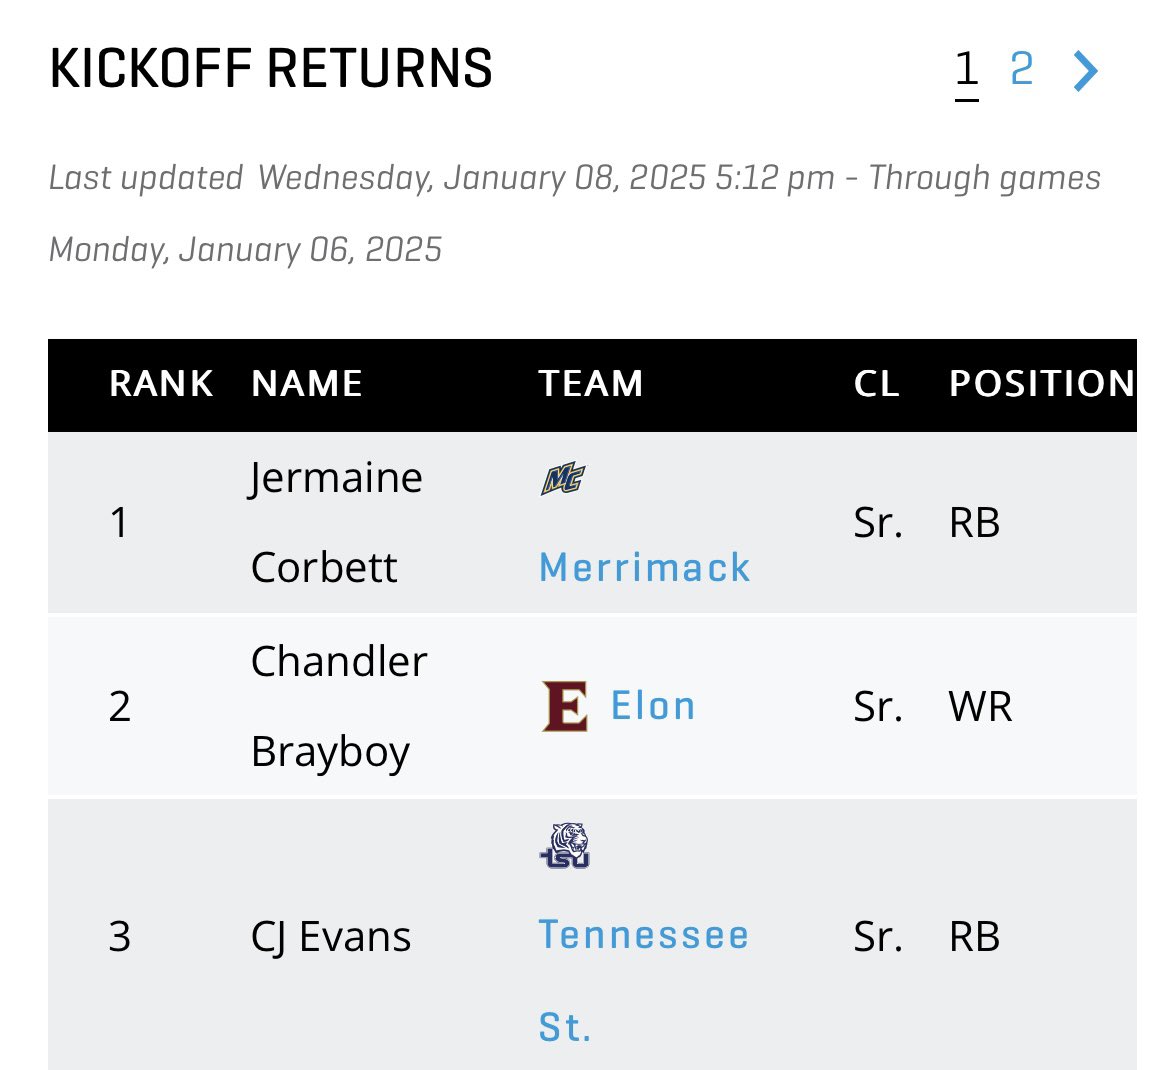The width and height of the screenshot is (1170, 1070).
Task: Select the CJ Evans player name
Action: (x=331, y=936)
